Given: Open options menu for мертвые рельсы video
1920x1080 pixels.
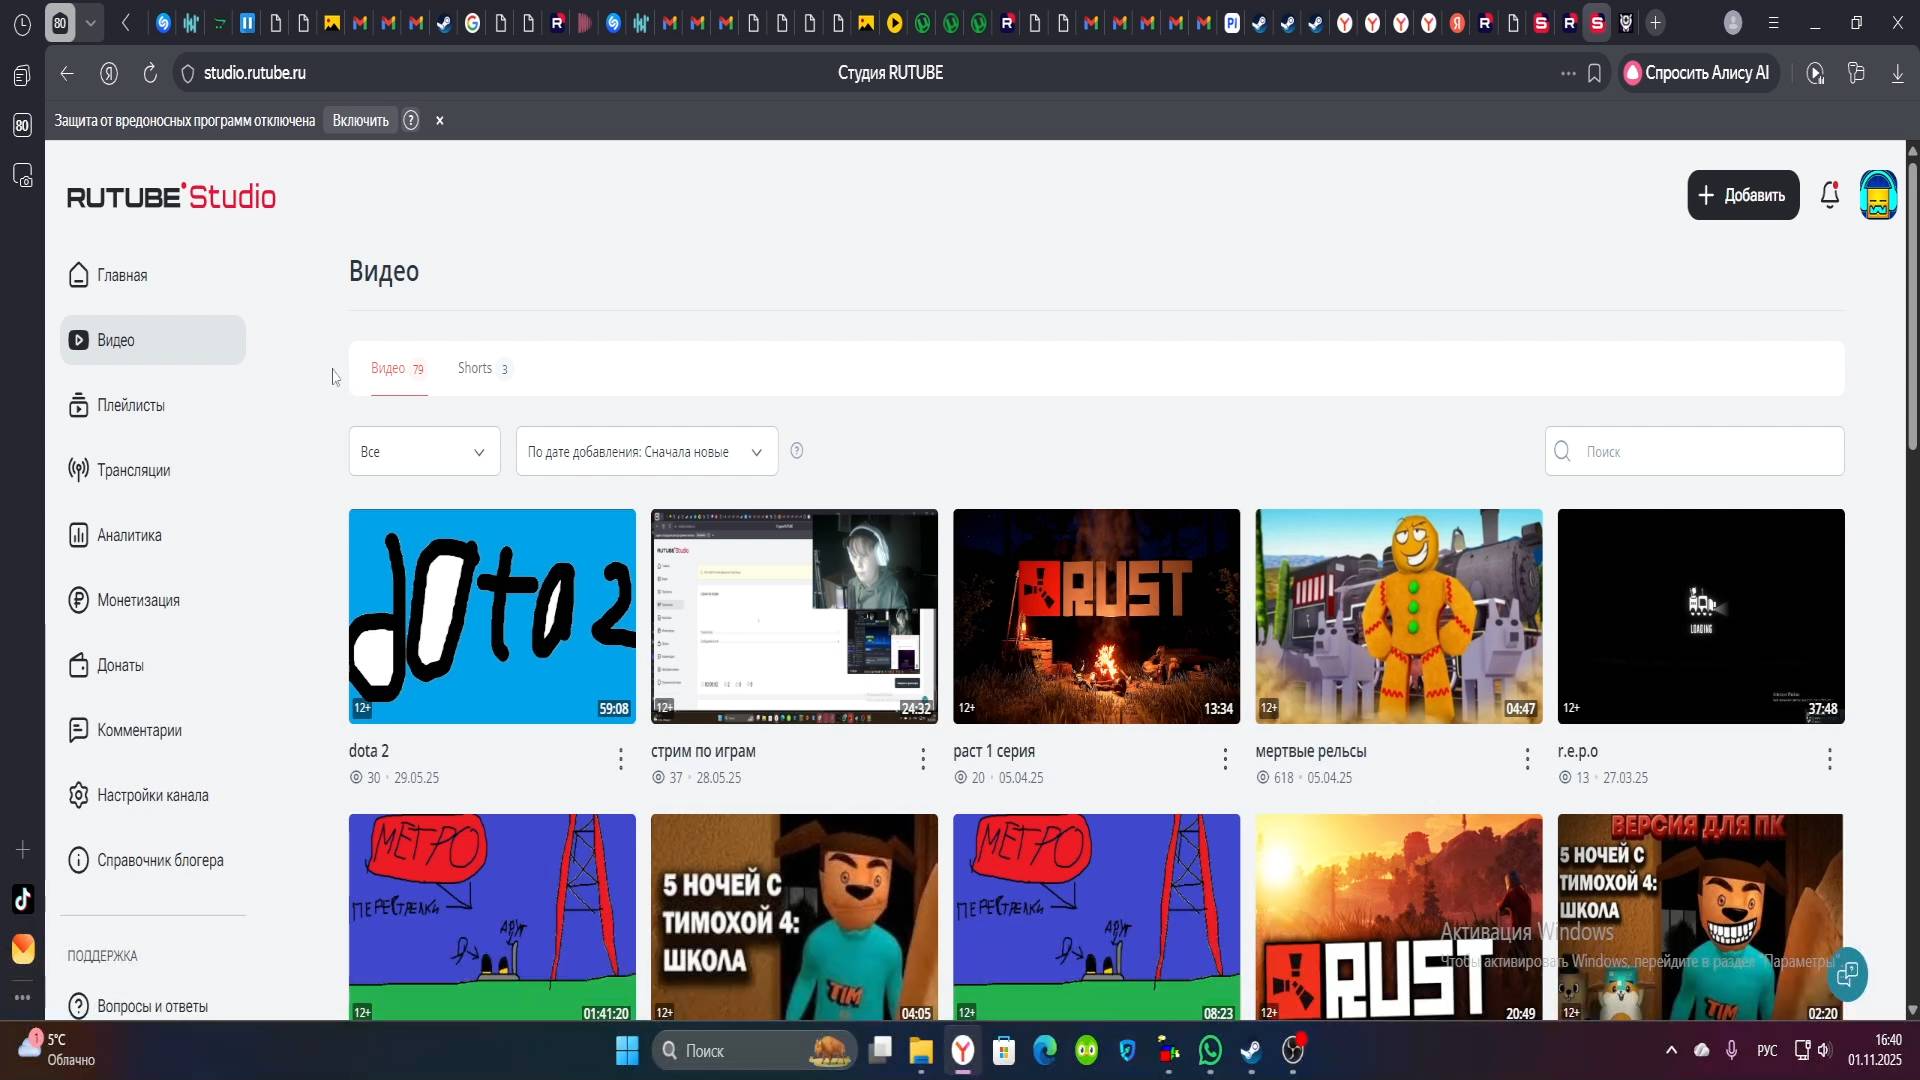Looking at the screenshot, I should click(x=1527, y=759).
